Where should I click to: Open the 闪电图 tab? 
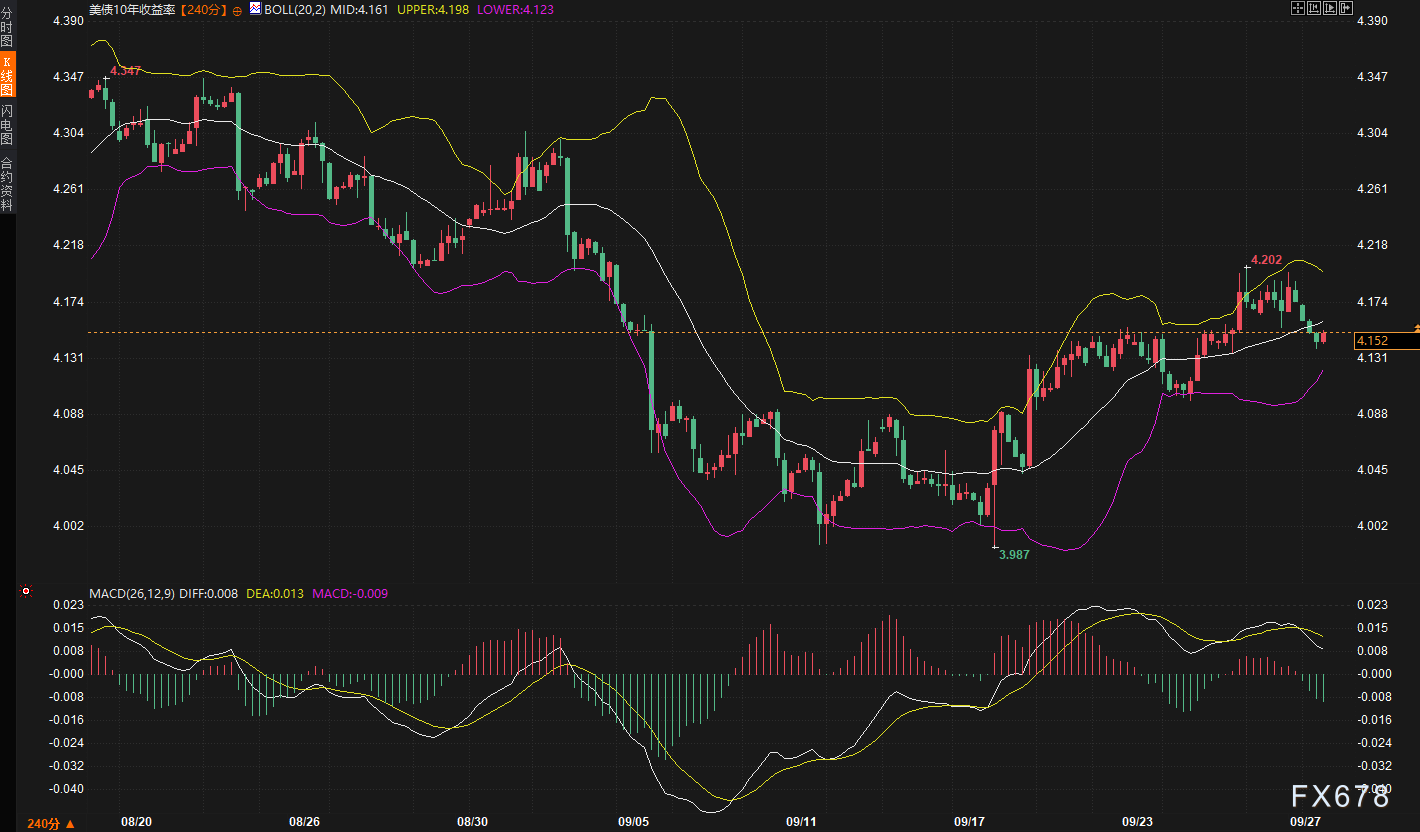(7, 124)
